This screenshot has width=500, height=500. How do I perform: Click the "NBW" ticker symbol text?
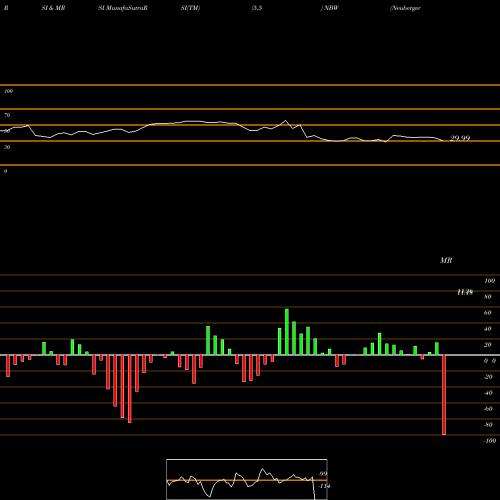pos(331,8)
